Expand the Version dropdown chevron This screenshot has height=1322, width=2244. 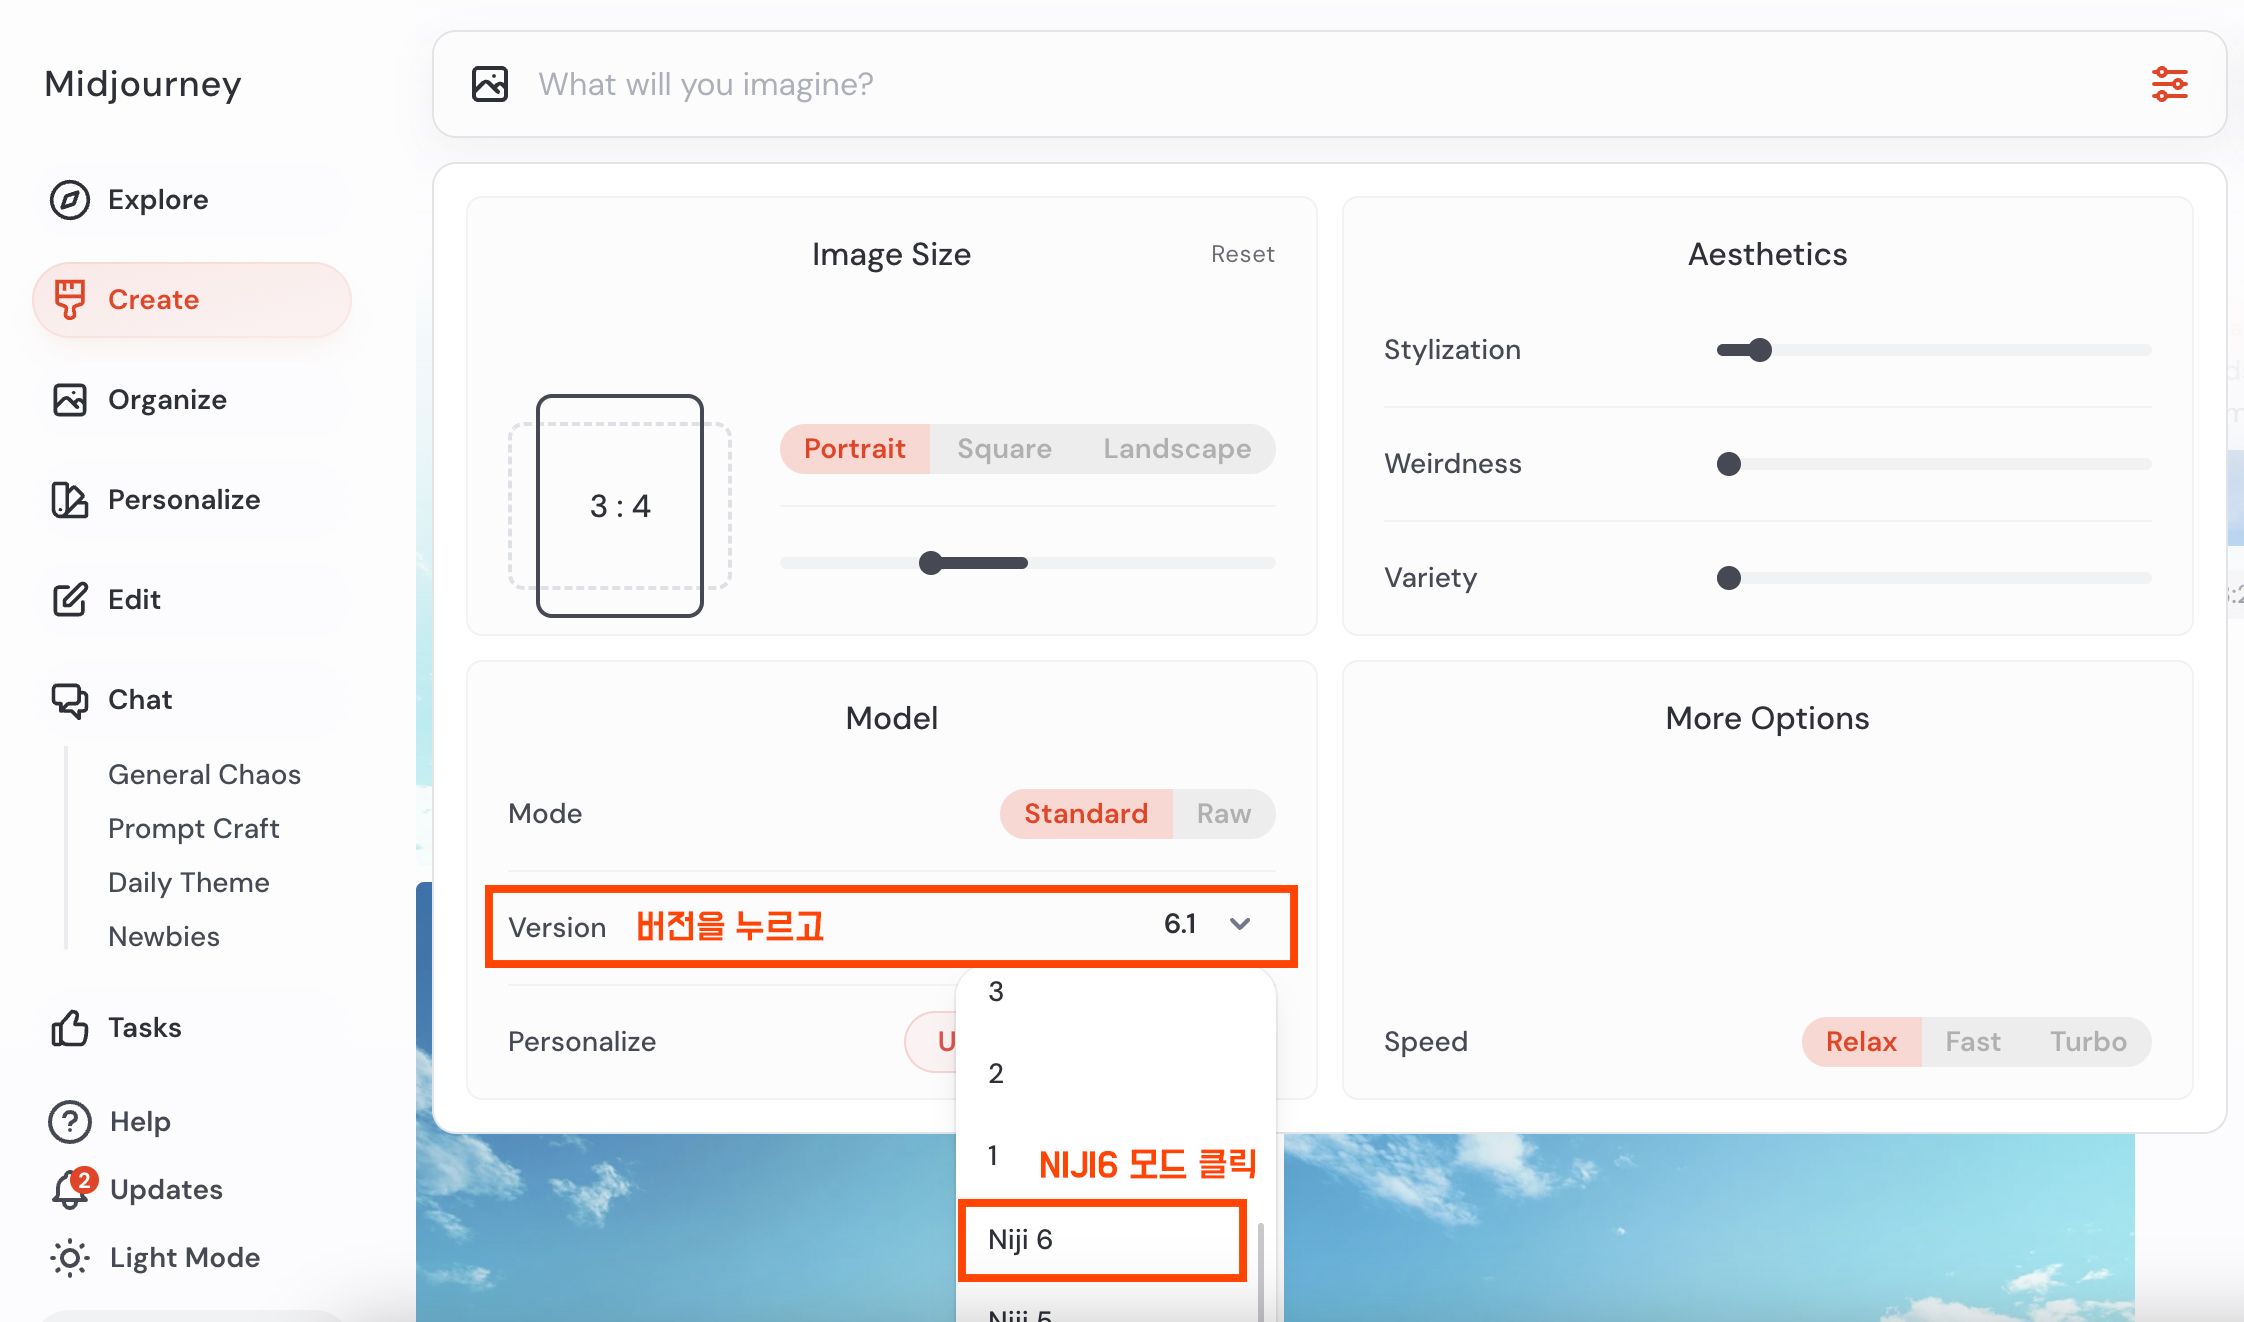point(1240,924)
